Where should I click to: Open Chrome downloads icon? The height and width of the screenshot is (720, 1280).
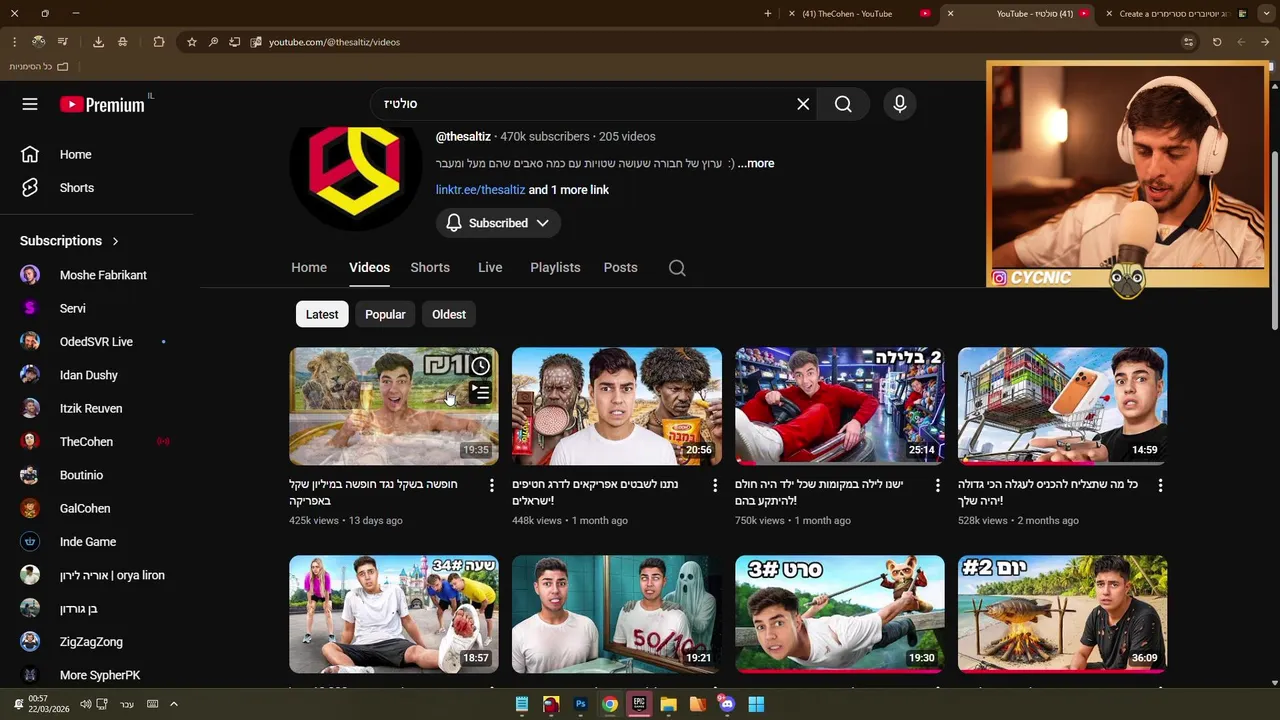pos(98,42)
